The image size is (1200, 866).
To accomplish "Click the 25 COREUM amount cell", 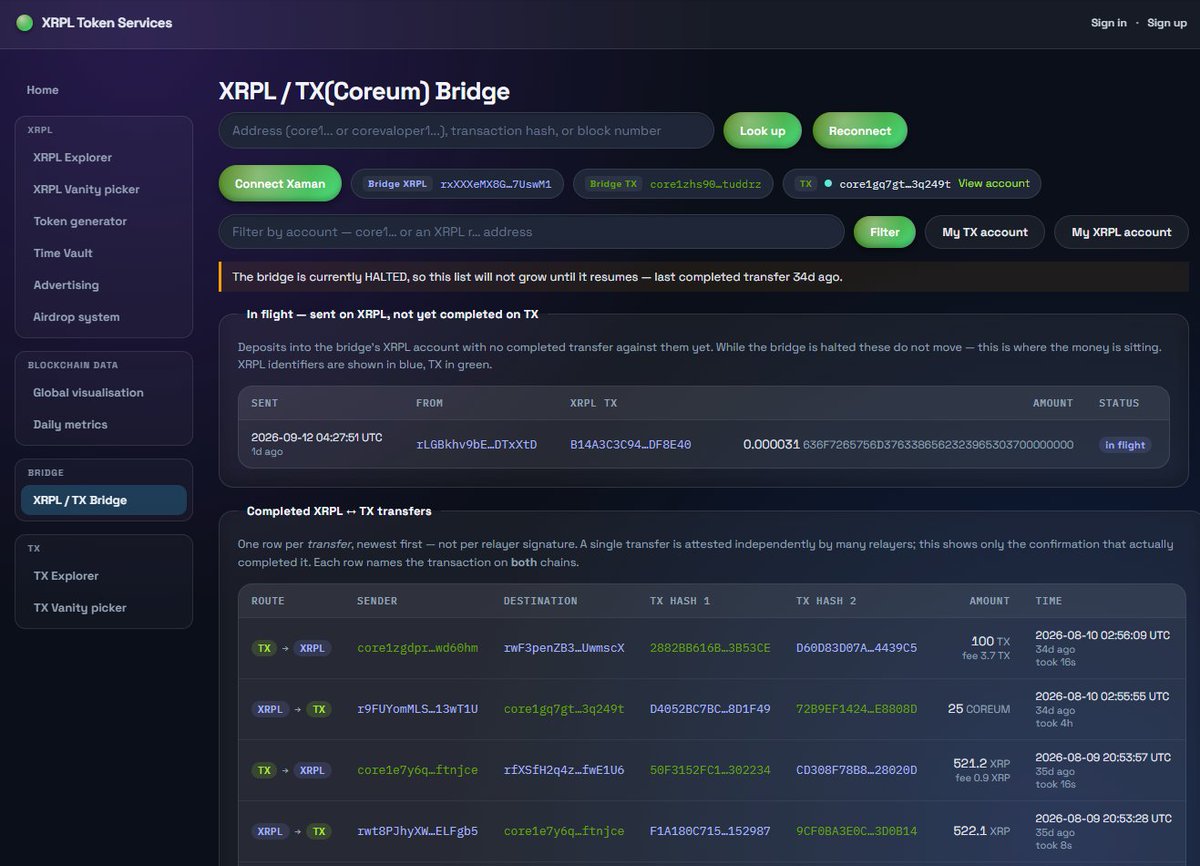I will pyautogui.click(x=979, y=709).
